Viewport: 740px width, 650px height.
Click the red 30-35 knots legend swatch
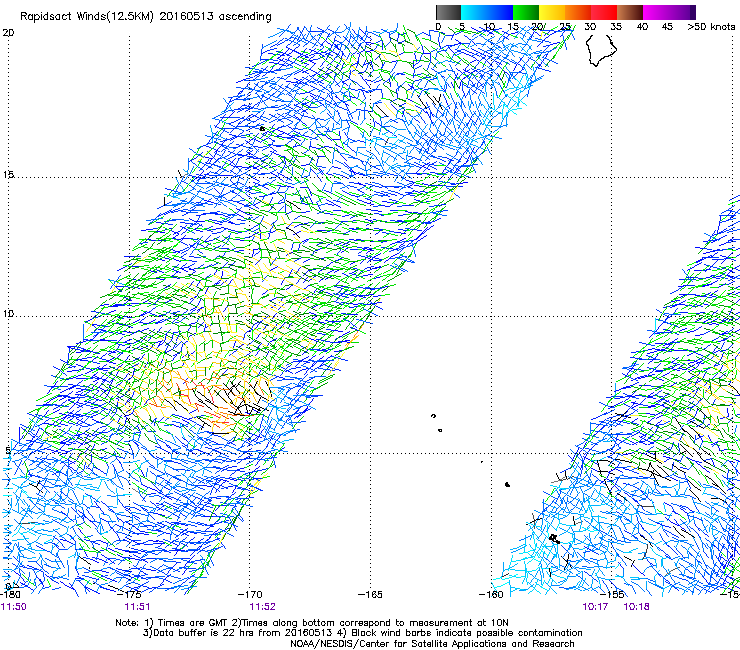coord(604,12)
